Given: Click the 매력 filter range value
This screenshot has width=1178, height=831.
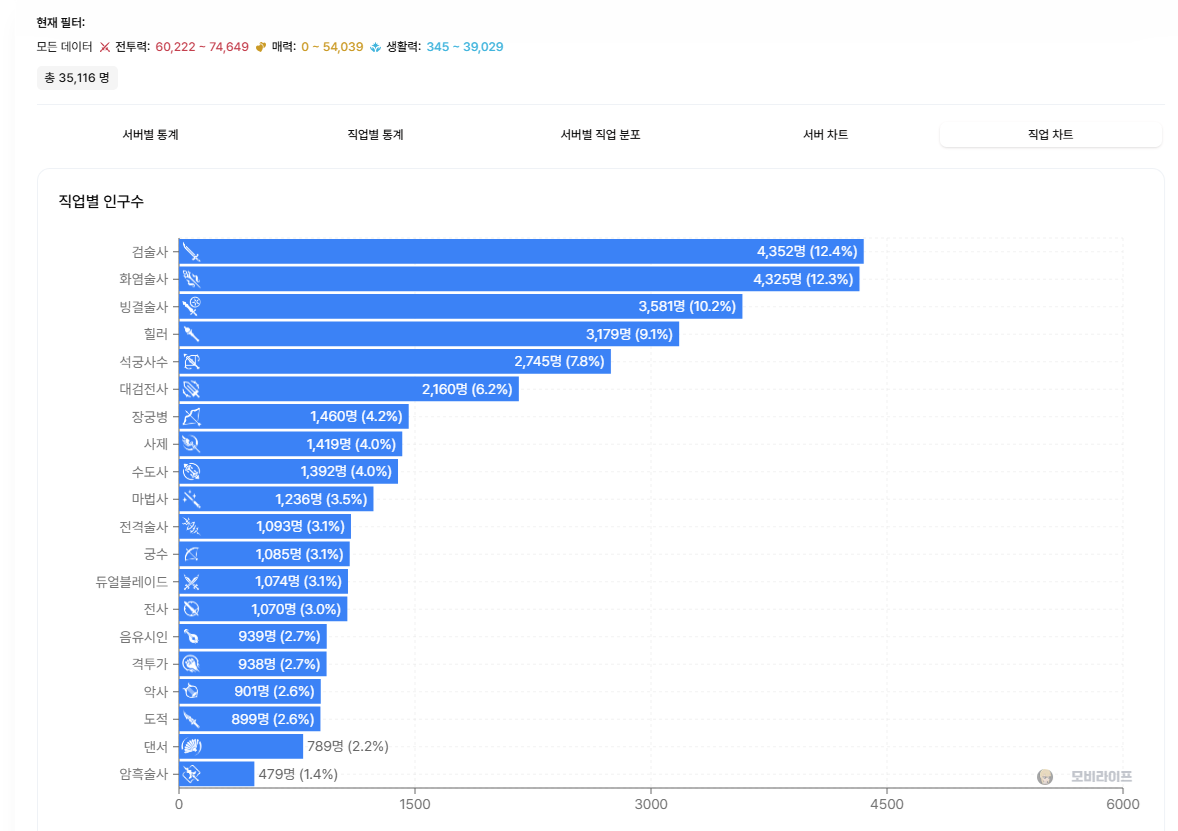Looking at the screenshot, I should click(332, 47).
